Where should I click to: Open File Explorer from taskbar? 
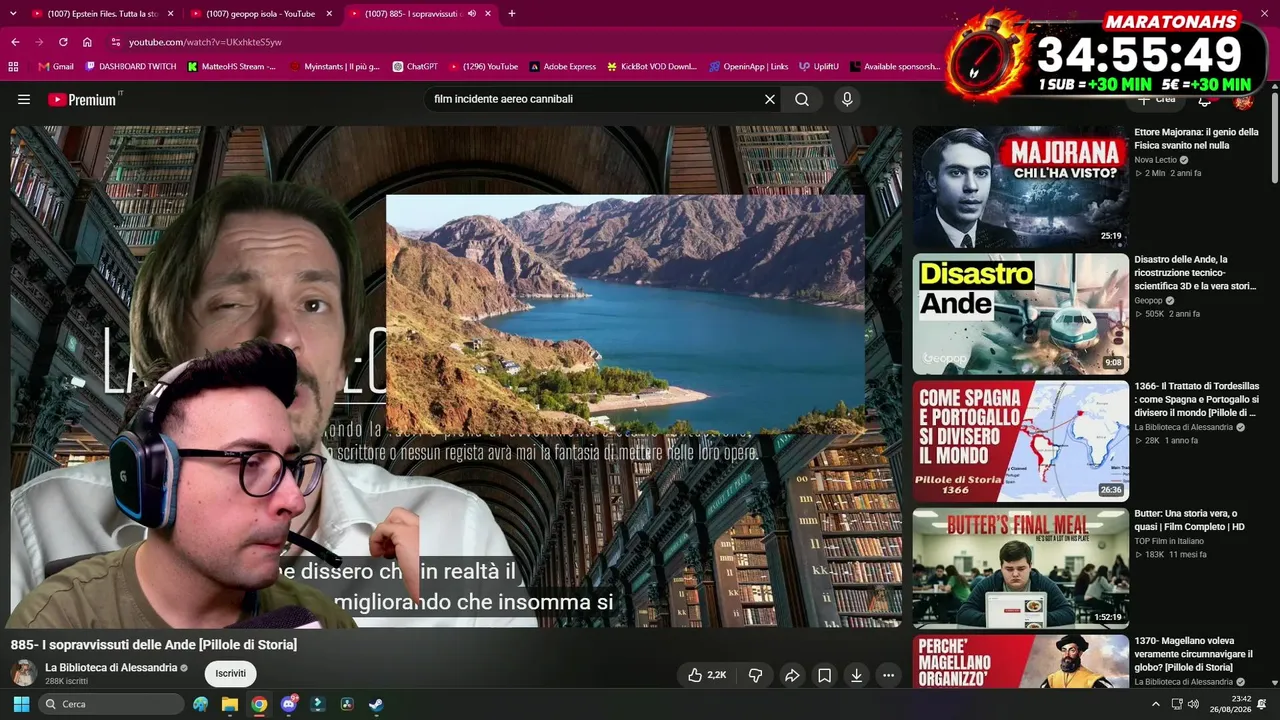230,704
